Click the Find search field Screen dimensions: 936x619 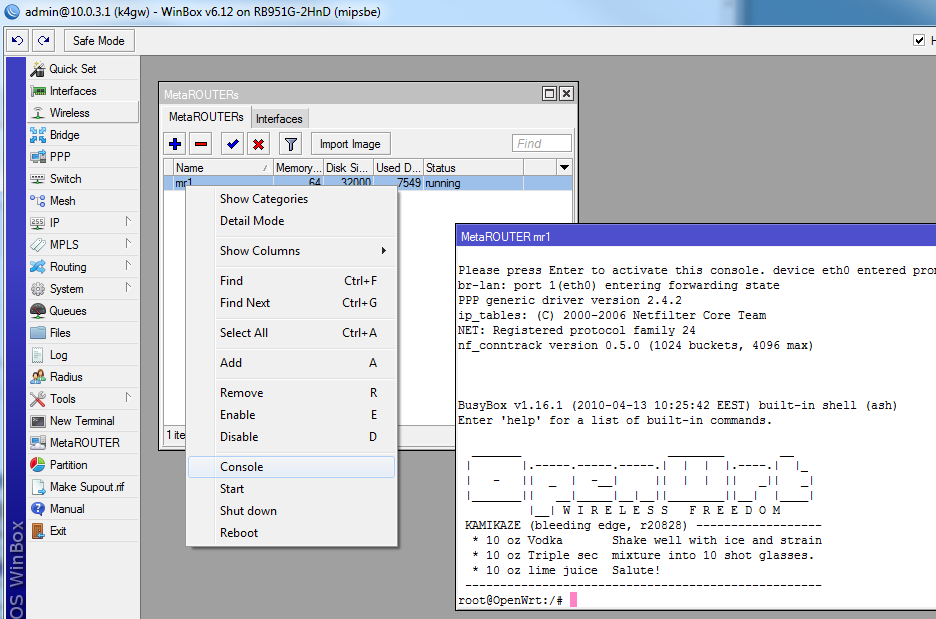541,144
